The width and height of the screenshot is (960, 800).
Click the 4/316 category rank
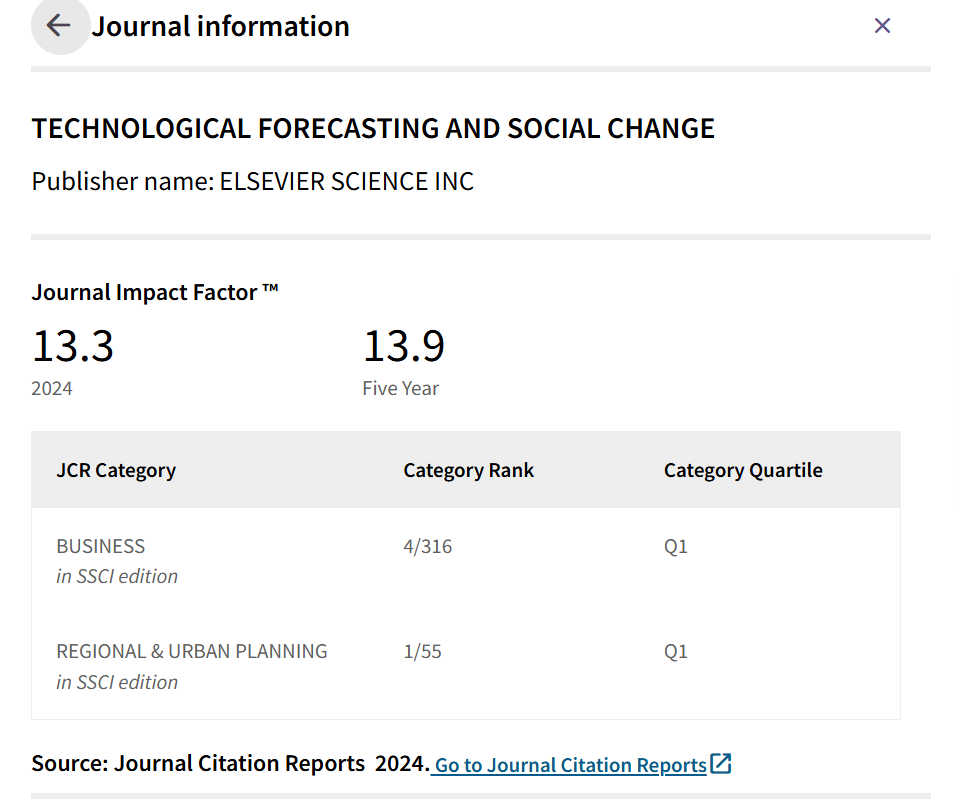click(x=427, y=547)
